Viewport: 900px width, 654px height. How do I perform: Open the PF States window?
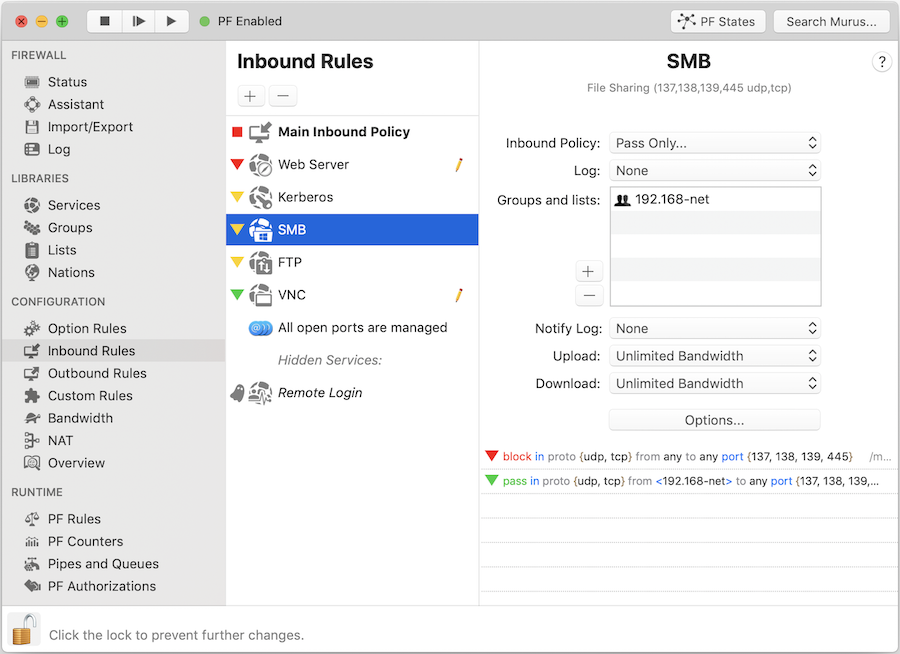click(717, 22)
